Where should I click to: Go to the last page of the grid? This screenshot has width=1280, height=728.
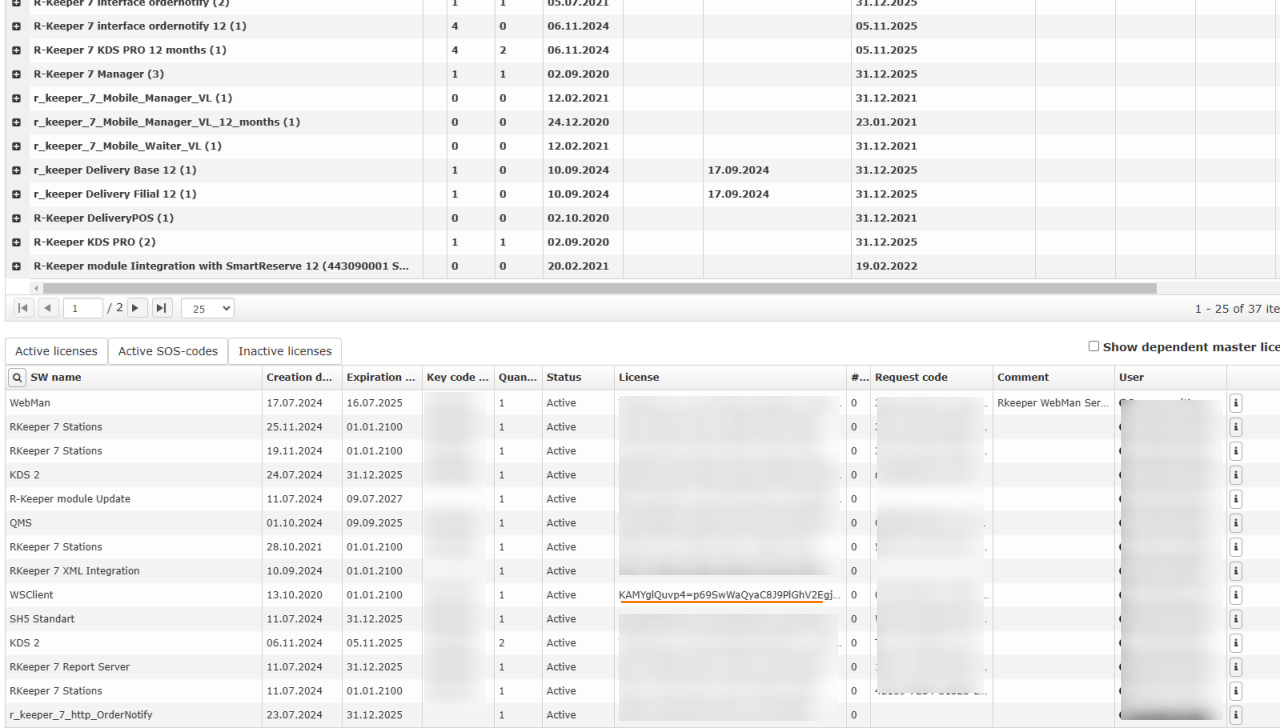click(162, 308)
